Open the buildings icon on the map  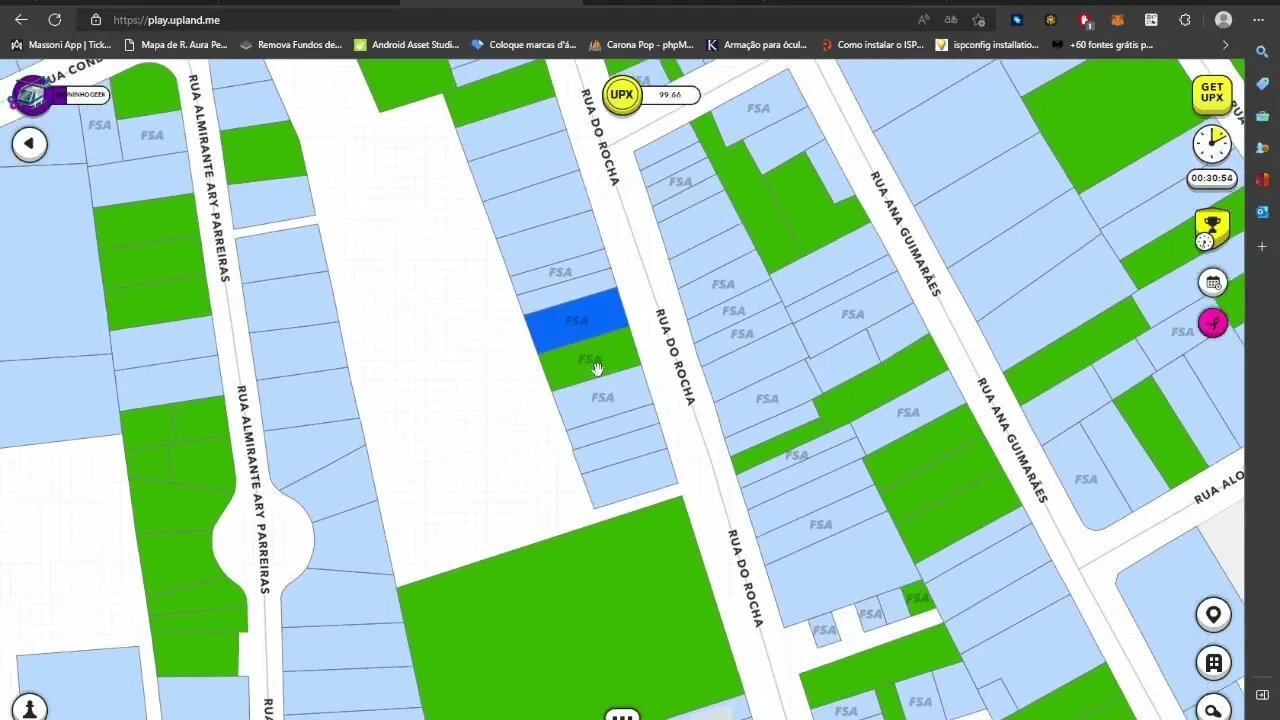point(1213,663)
